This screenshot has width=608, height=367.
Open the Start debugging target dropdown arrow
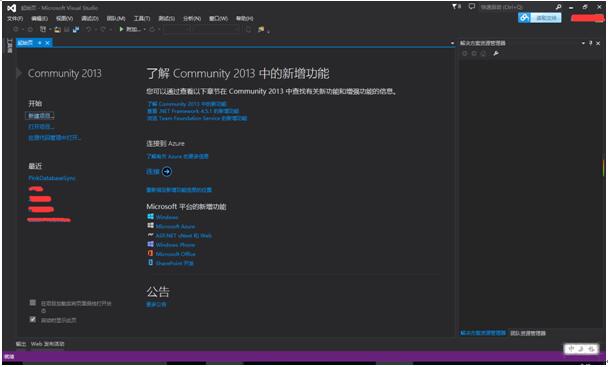[x=144, y=29]
